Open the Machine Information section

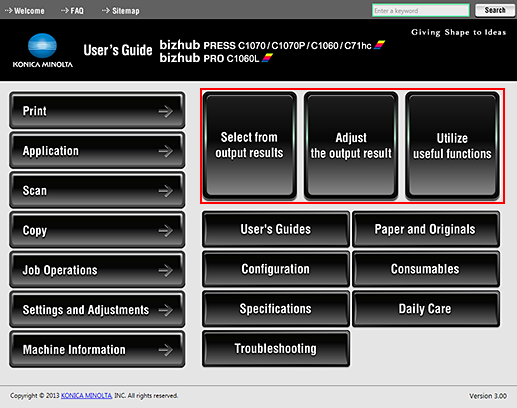click(x=97, y=349)
